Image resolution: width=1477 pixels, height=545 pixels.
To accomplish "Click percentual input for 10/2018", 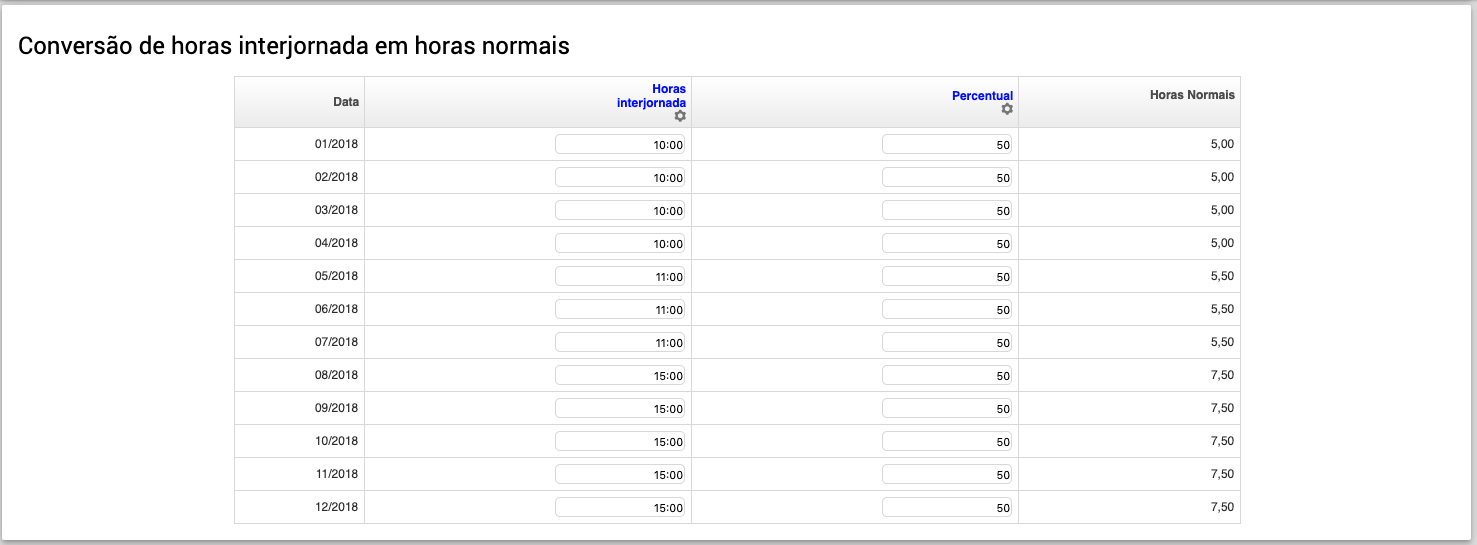I will [x=947, y=441].
